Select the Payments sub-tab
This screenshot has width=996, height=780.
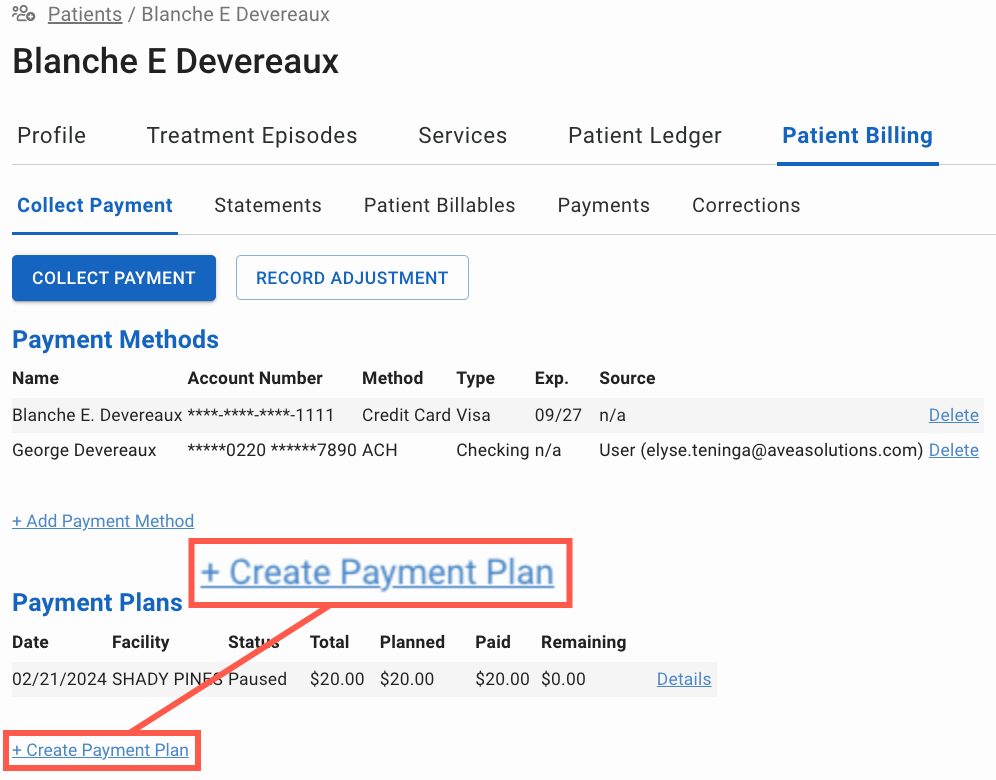coord(603,205)
